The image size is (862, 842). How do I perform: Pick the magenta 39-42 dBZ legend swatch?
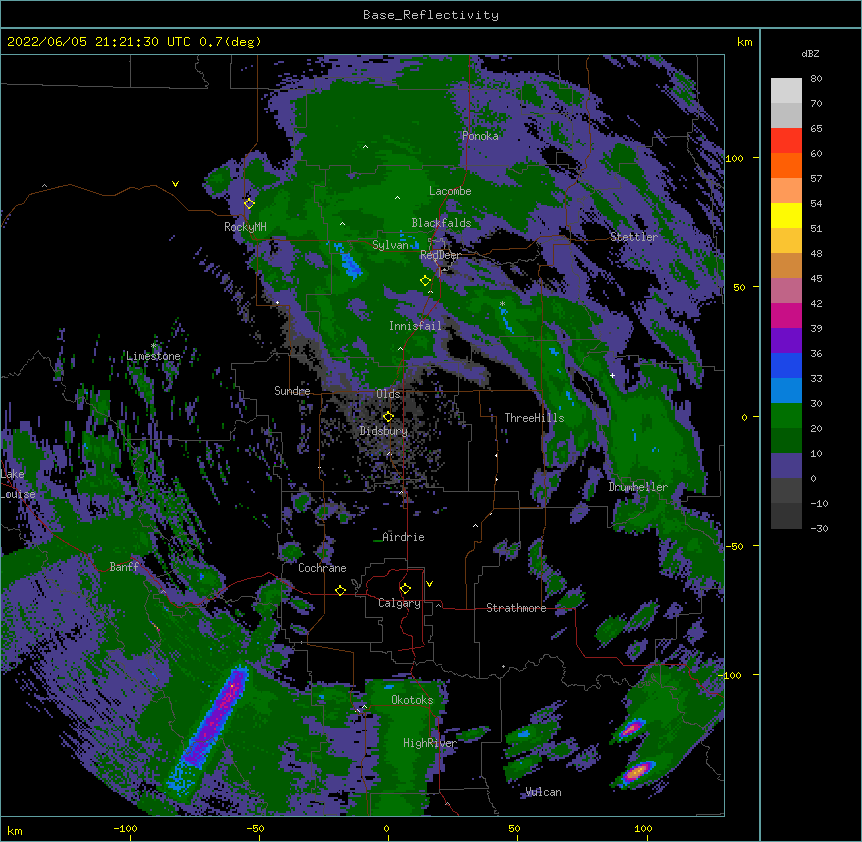click(786, 315)
